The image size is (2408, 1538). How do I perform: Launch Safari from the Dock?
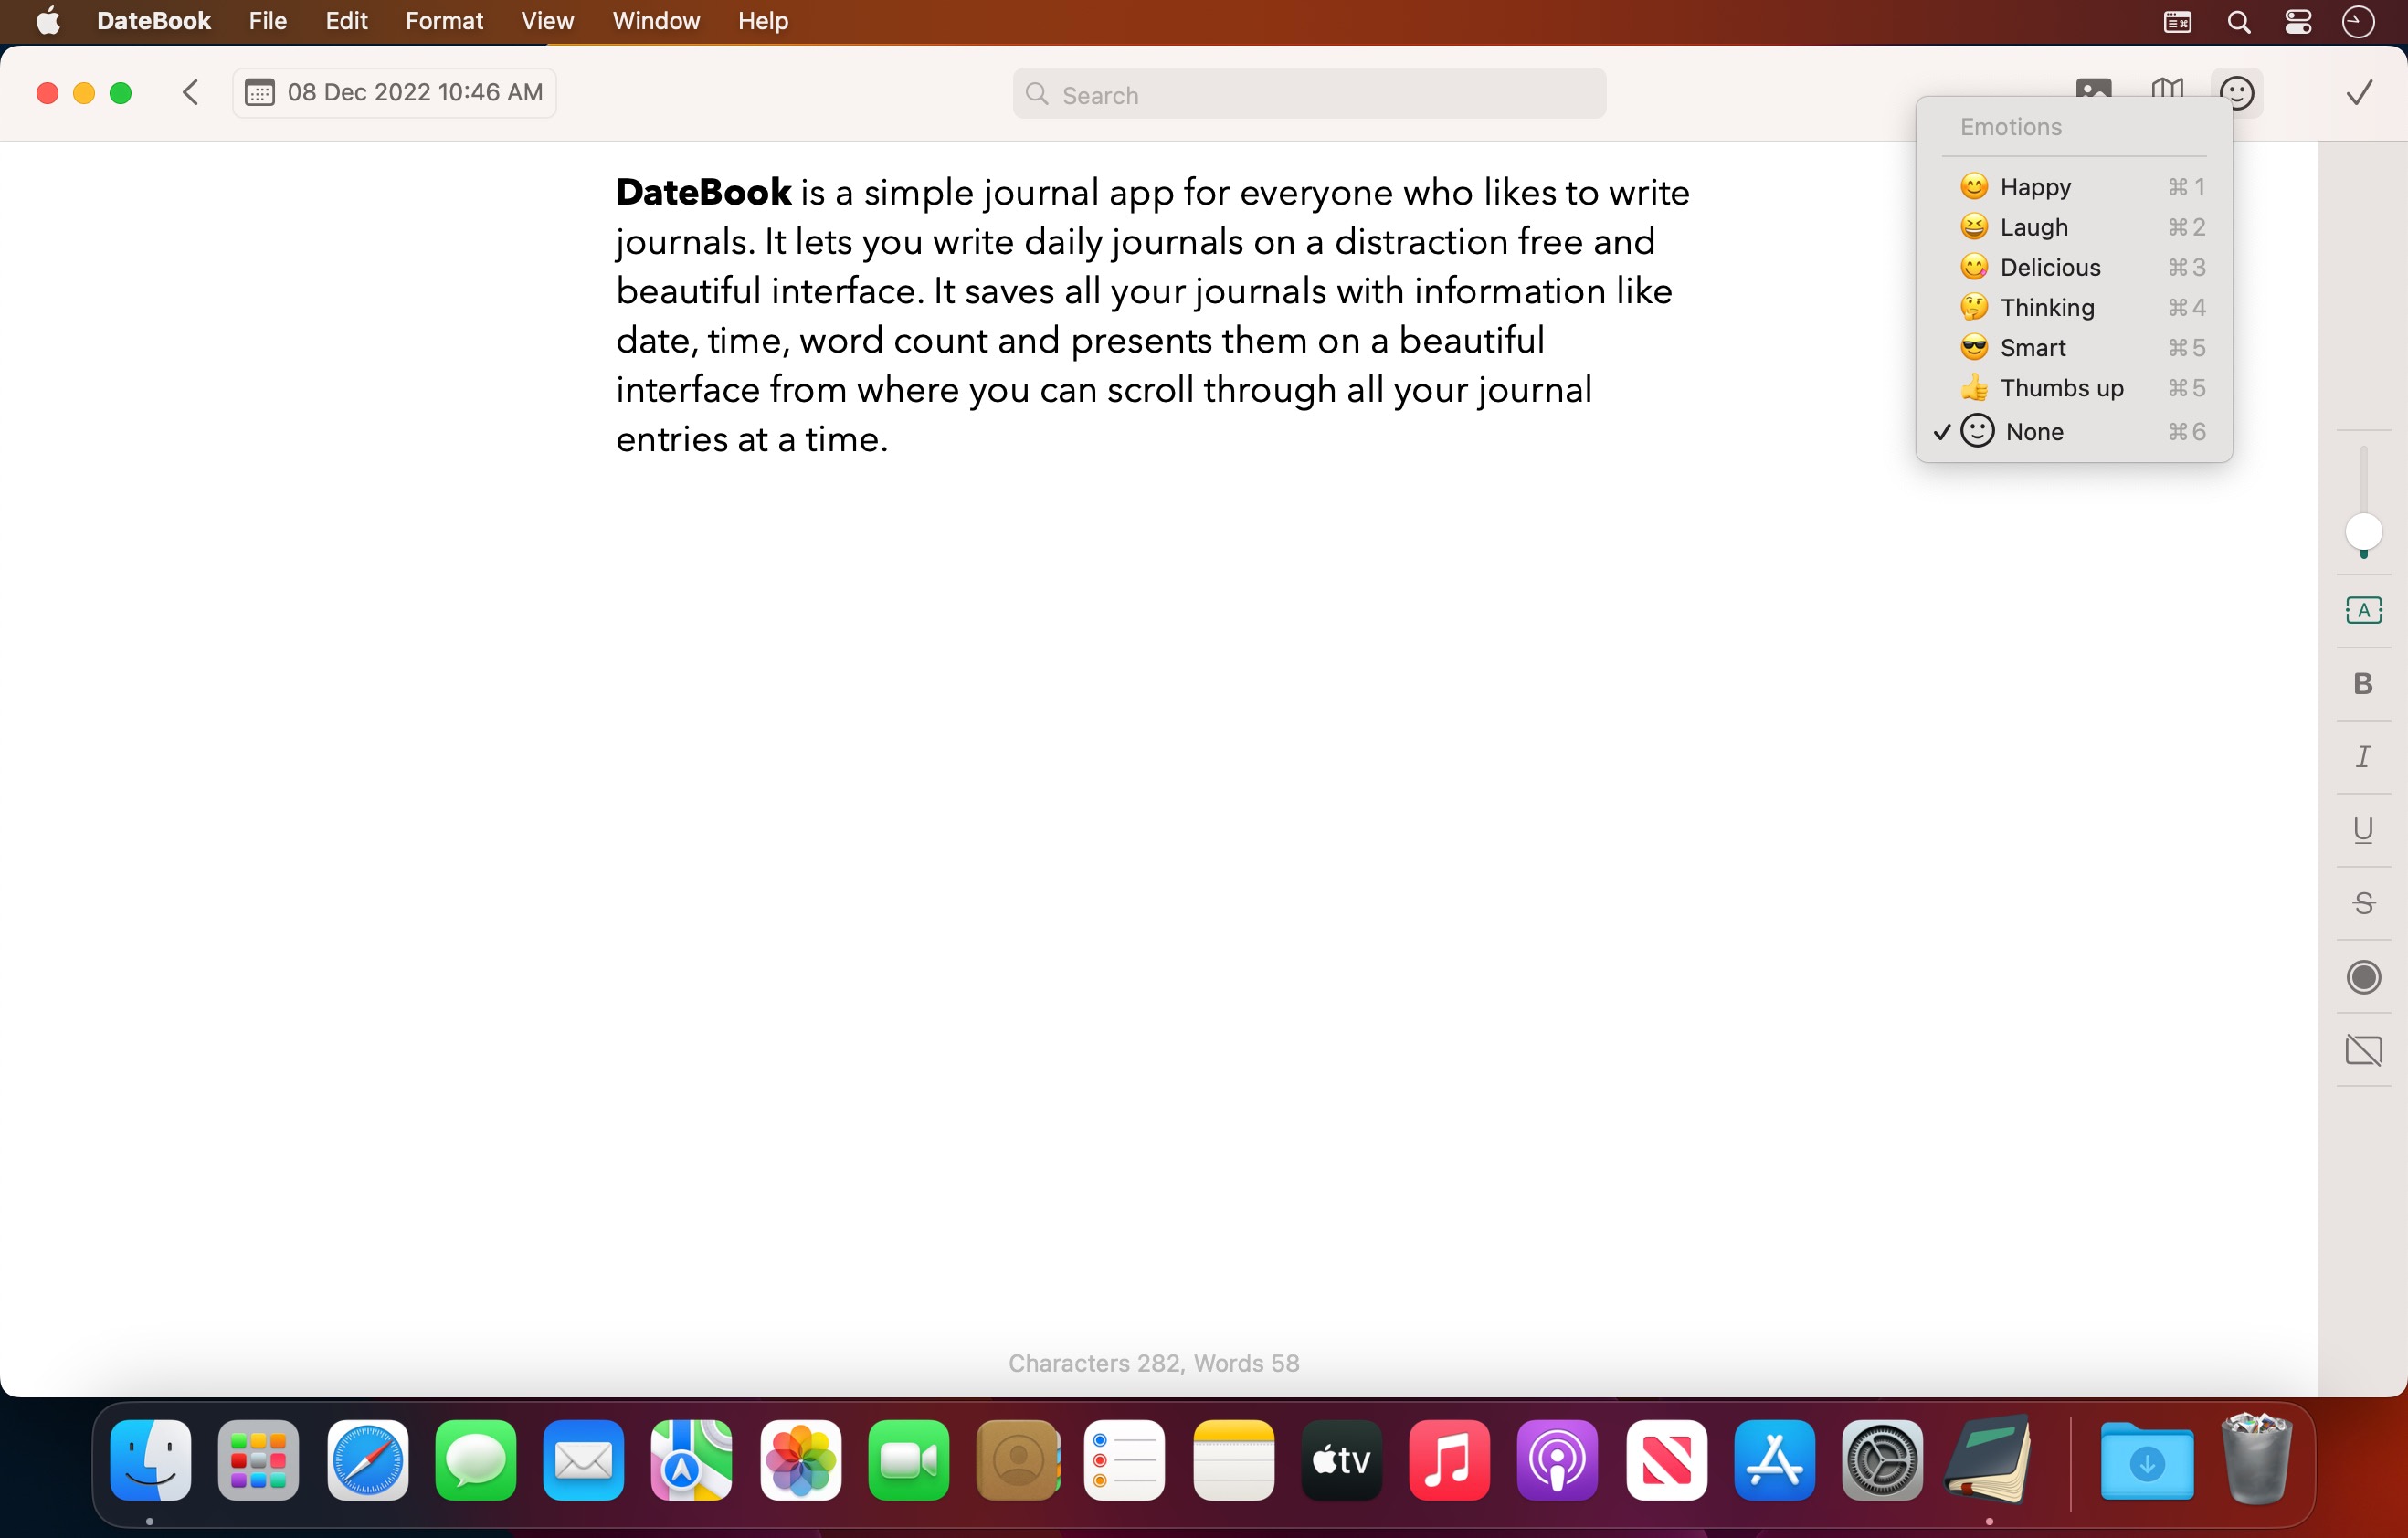(367, 1459)
